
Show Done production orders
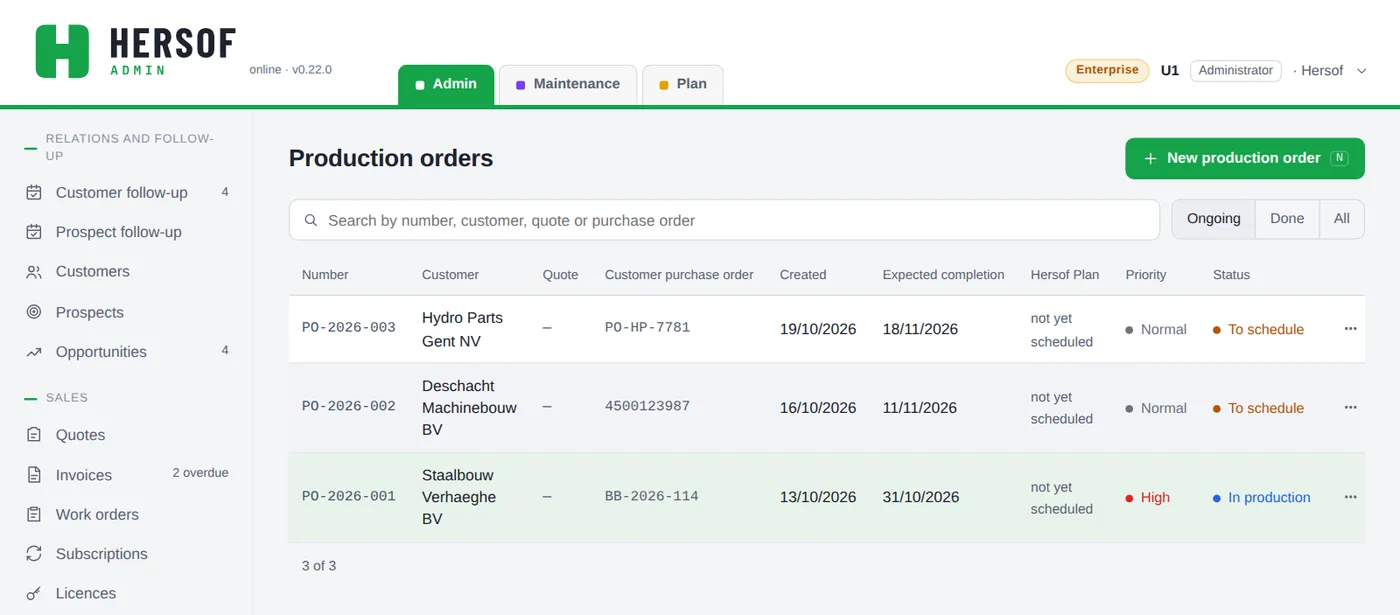click(x=1287, y=219)
